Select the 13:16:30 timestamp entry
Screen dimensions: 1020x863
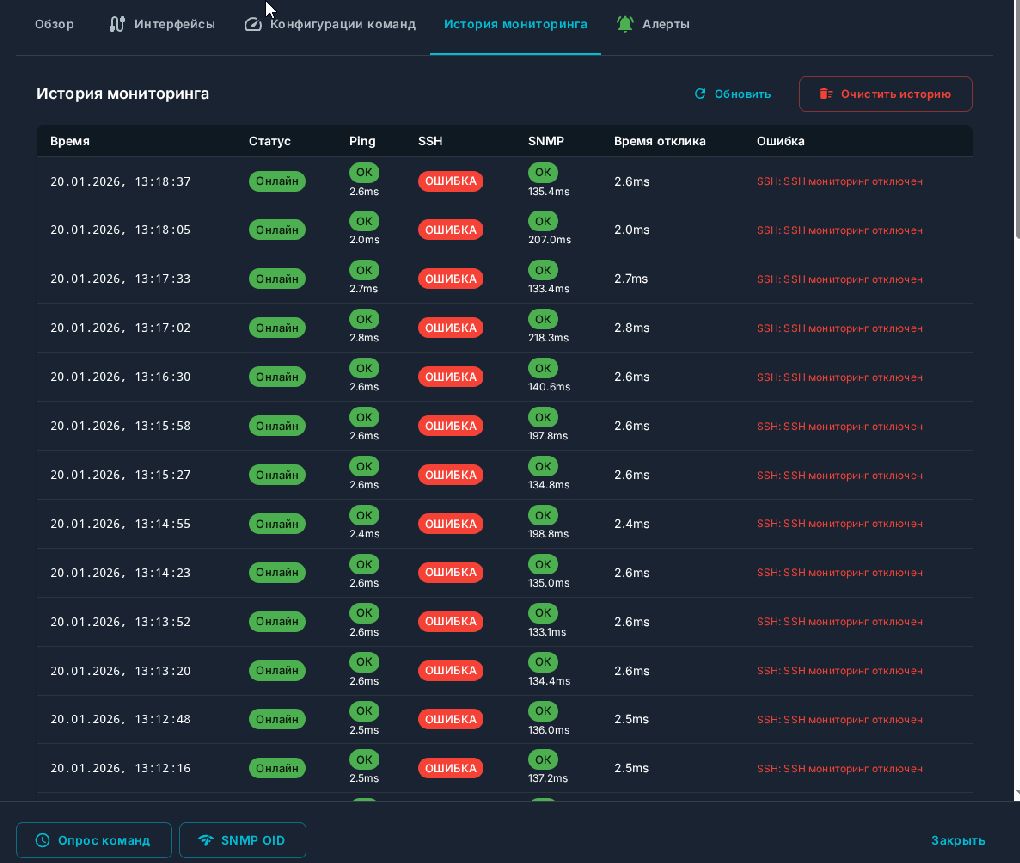click(120, 377)
